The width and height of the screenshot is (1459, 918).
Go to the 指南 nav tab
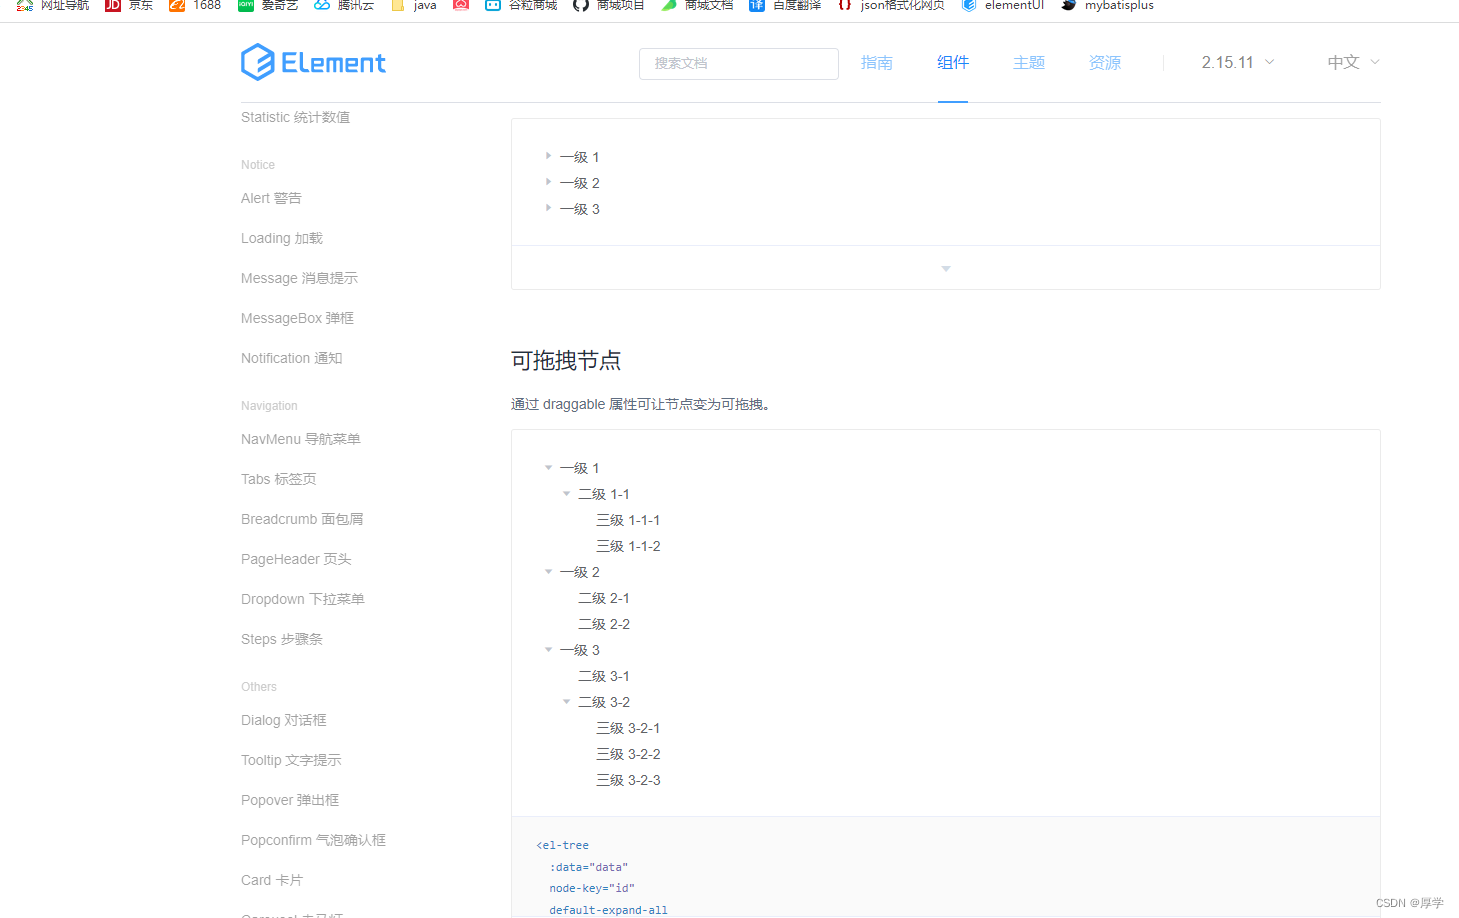877,62
